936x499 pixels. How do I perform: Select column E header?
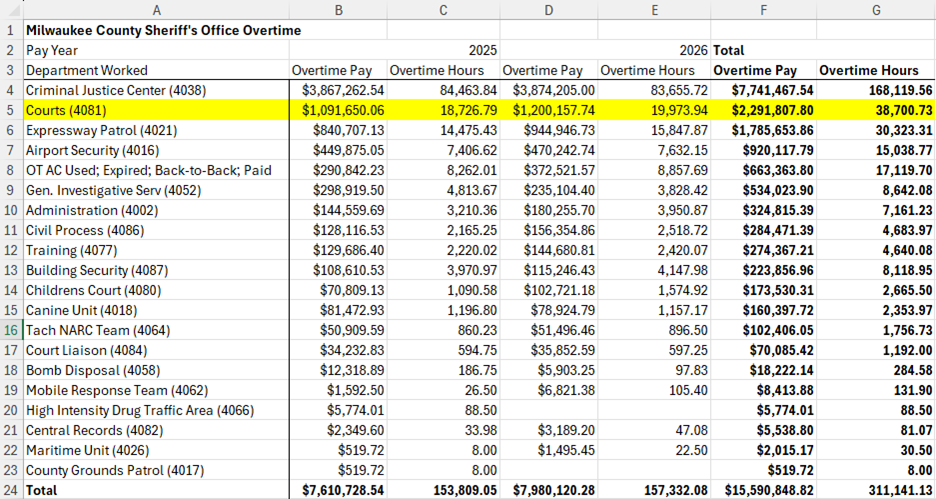tap(654, 10)
